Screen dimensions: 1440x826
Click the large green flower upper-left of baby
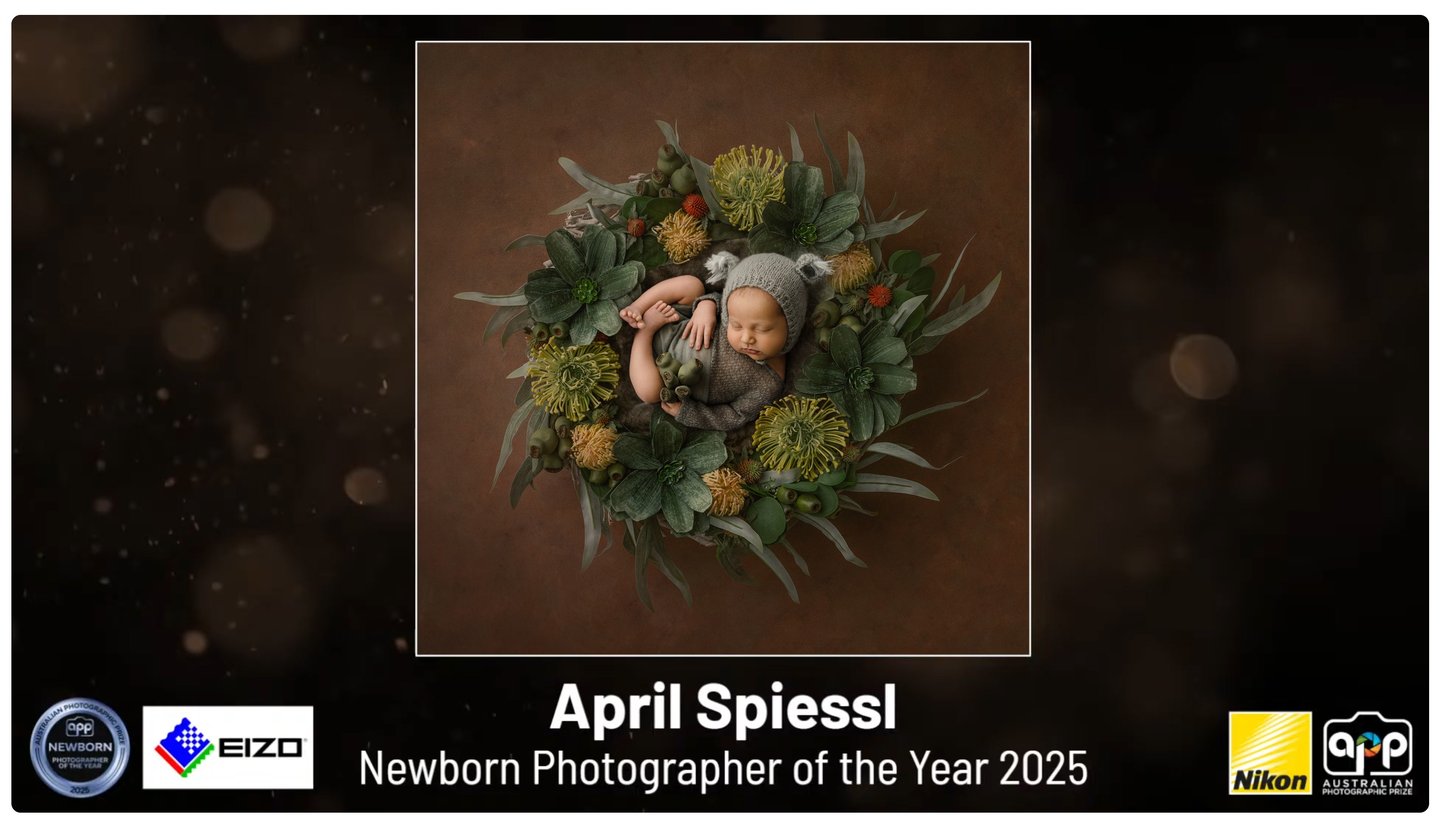pos(585,287)
